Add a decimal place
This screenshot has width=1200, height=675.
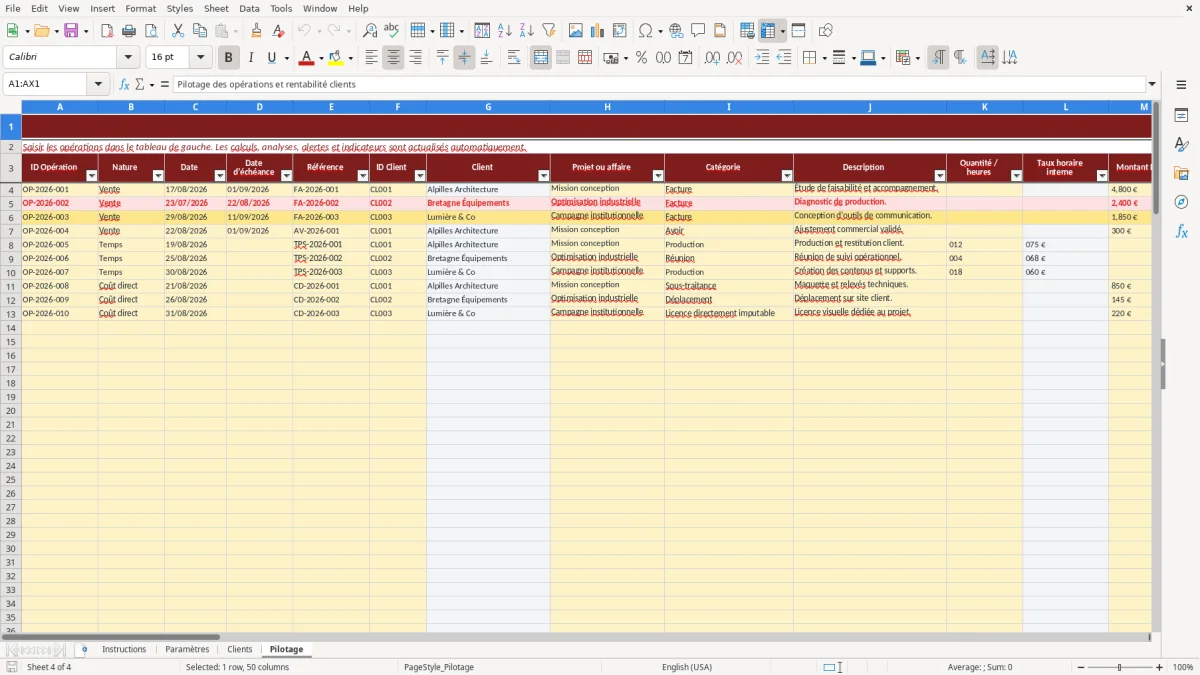pyautogui.click(x=712, y=58)
